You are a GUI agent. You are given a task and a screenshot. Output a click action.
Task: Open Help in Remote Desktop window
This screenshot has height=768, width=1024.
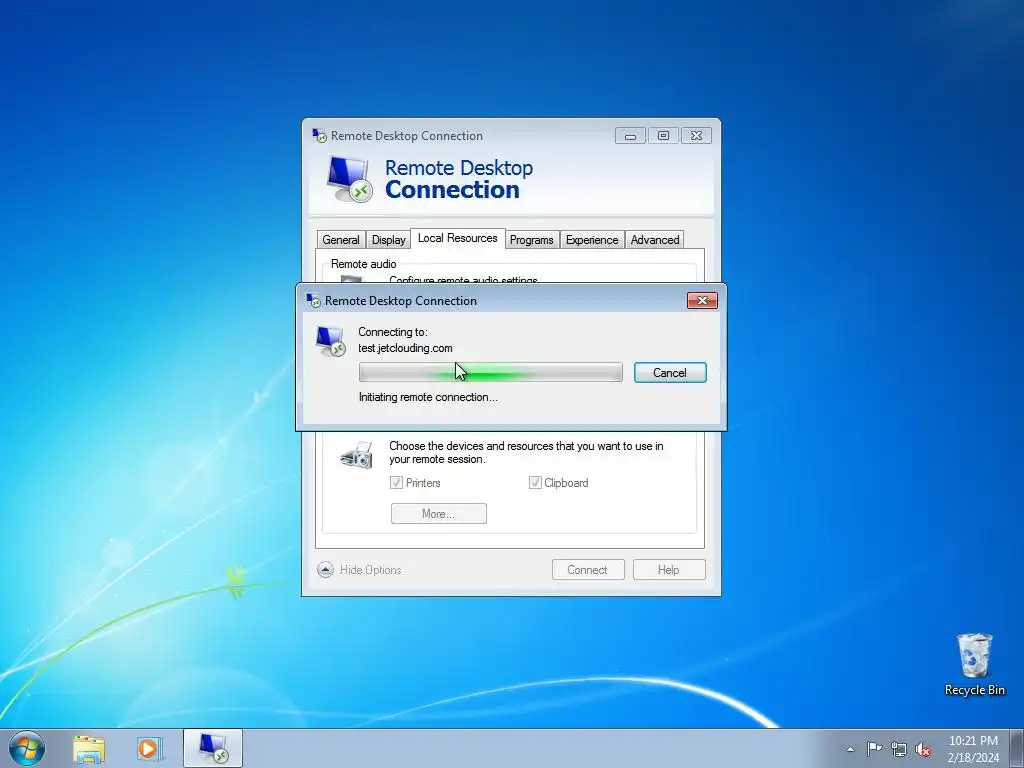[x=669, y=569]
